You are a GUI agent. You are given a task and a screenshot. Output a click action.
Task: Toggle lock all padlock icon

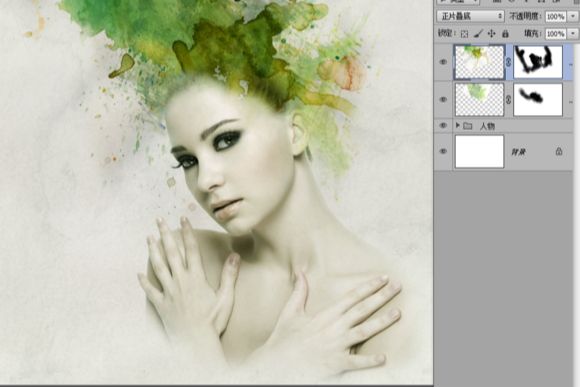[x=505, y=34]
